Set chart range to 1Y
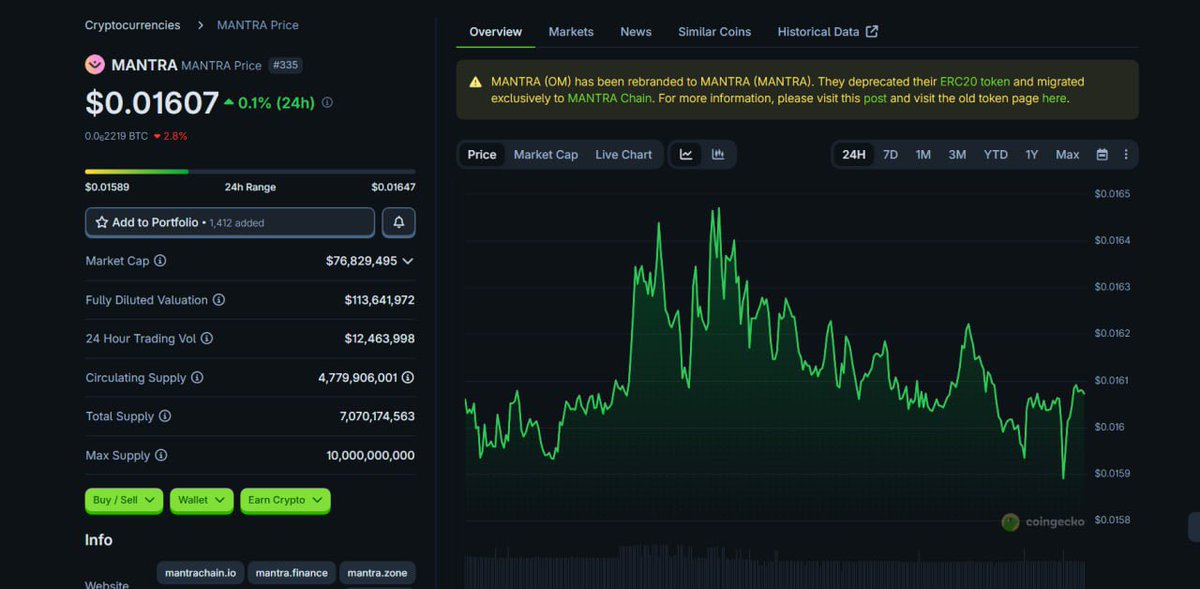This screenshot has height=589, width=1200. (1031, 154)
